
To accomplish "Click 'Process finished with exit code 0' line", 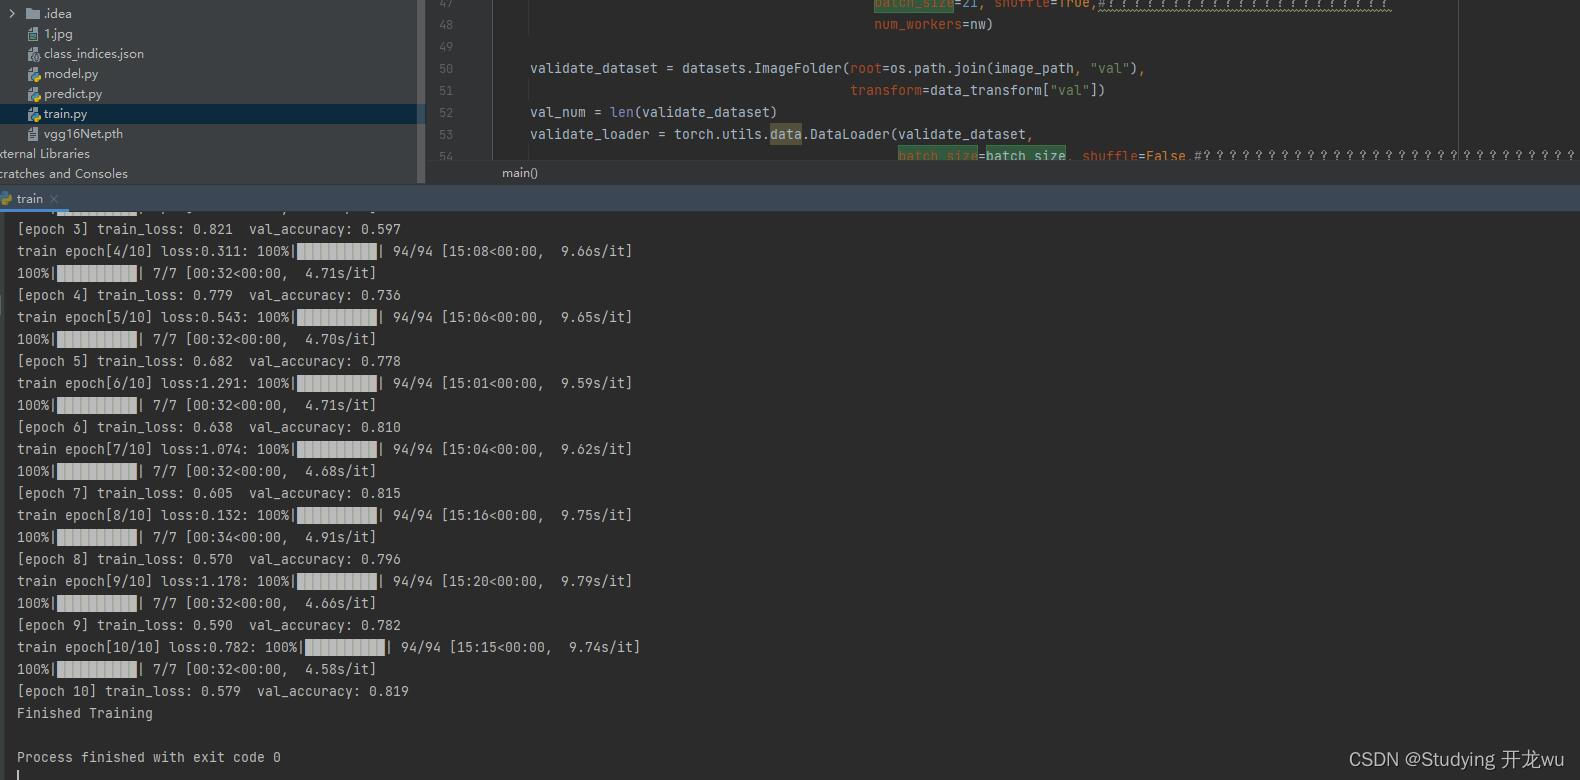I will pyautogui.click(x=149, y=758).
